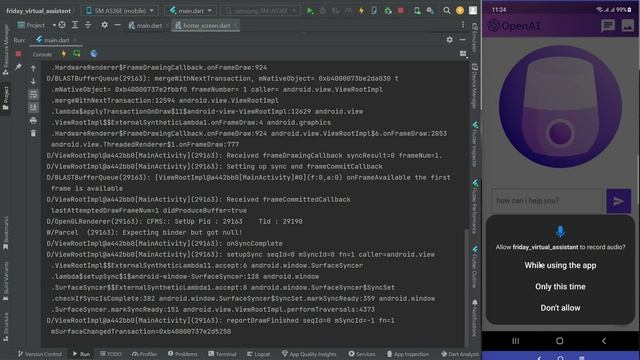Open SM A536E (mobile) device dropdown
This screenshot has height=360, width=640.
point(120,11)
